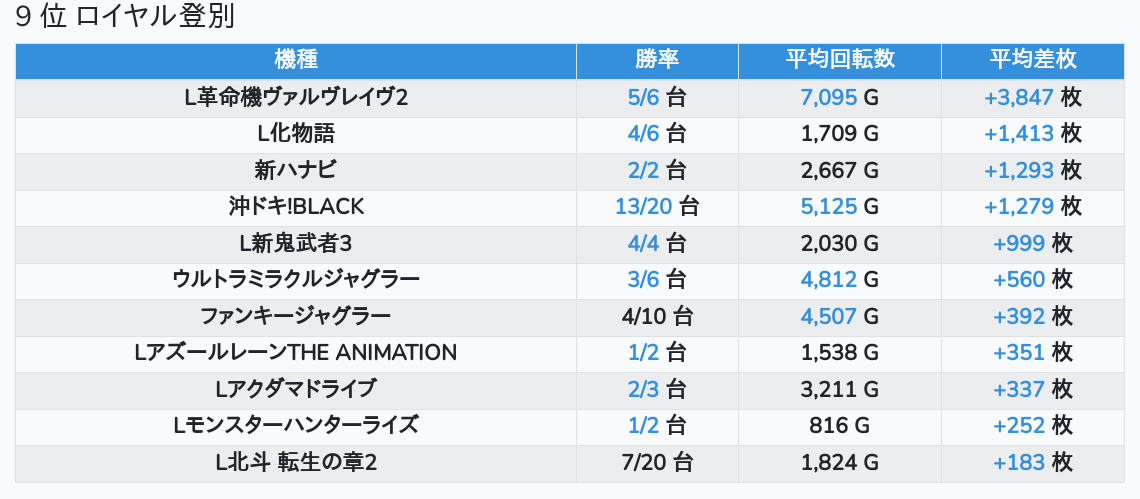1140x499 pixels.
Task: Select the L化物語 machine name
Action: point(296,133)
